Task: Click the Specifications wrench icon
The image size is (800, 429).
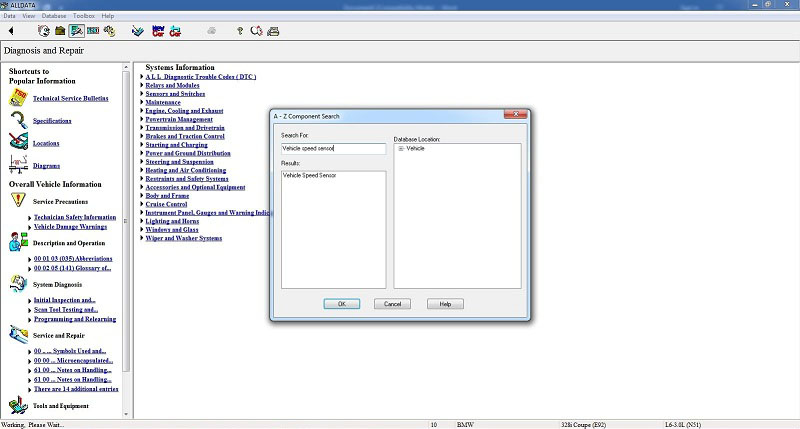Action: point(17,120)
